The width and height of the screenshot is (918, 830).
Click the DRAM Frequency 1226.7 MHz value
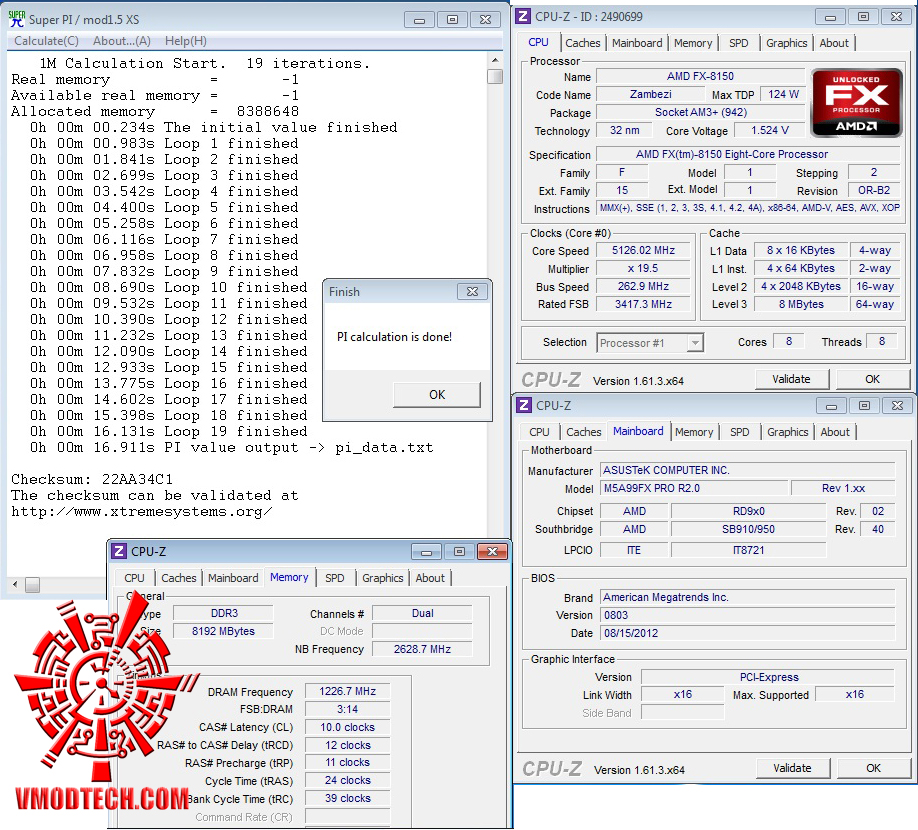[x=347, y=691]
